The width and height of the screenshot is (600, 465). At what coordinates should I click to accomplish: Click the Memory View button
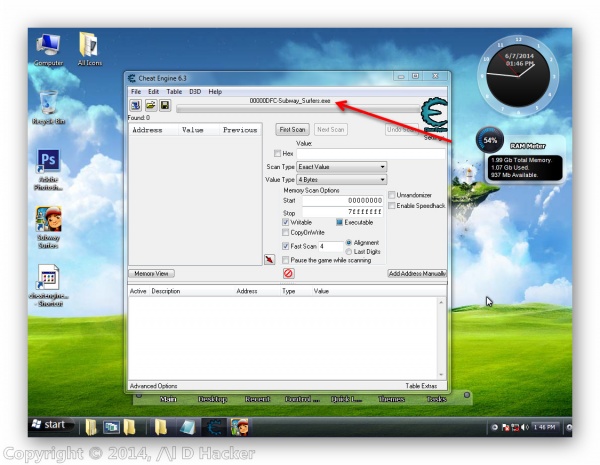[x=152, y=274]
